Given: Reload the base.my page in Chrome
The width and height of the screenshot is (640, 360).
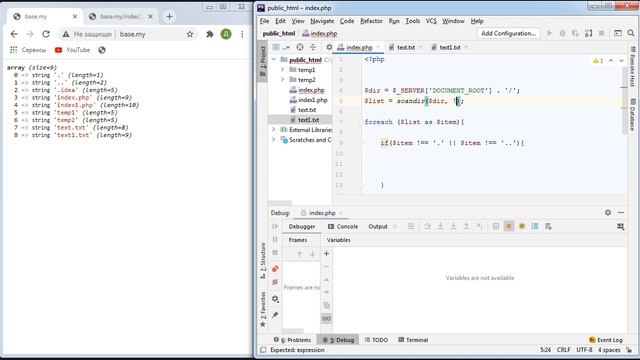Looking at the screenshot, I should (46, 34).
